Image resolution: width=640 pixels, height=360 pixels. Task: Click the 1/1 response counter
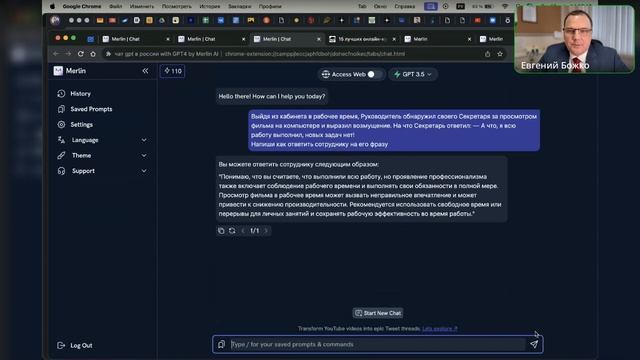[255, 231]
